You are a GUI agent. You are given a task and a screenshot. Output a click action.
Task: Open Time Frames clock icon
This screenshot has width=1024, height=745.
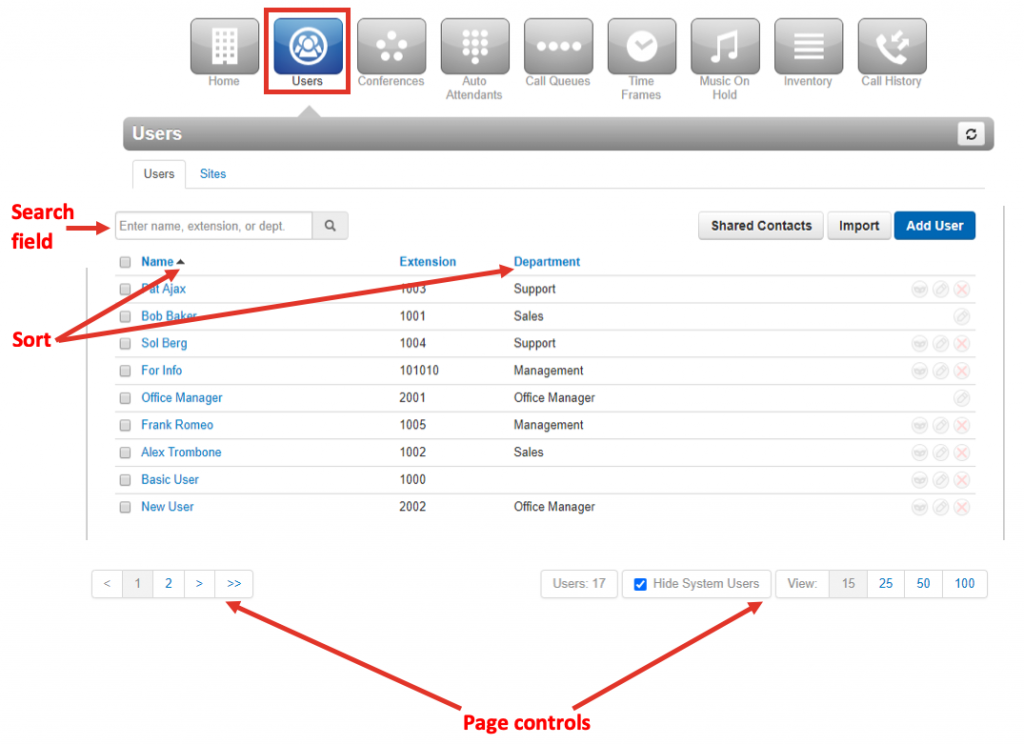tap(641, 47)
